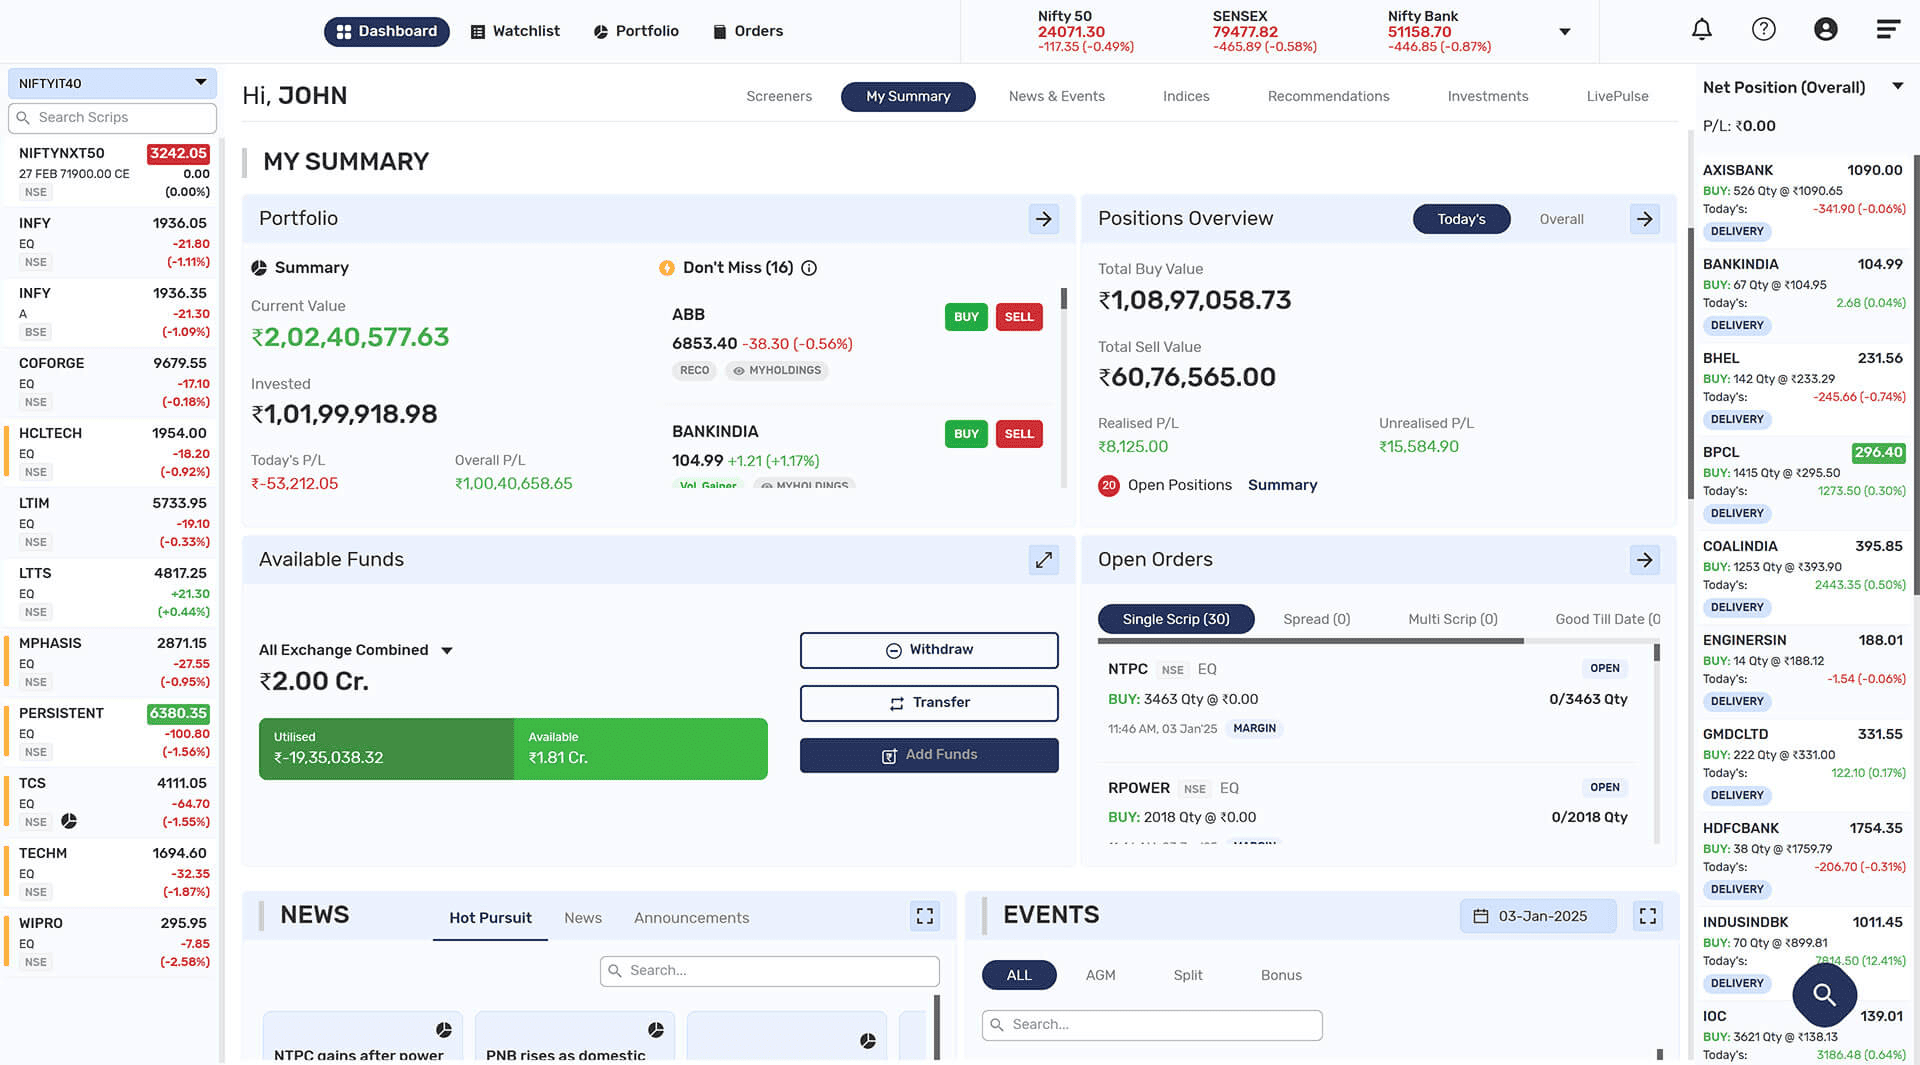
Task: Open the user profile icon
Action: [1825, 30]
